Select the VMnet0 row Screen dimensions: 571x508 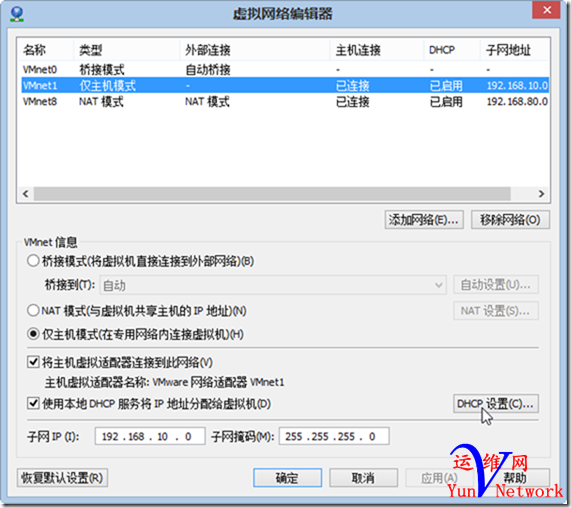(285, 69)
